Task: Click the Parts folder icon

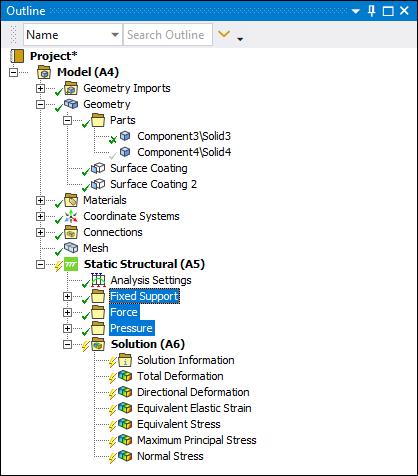Action: coord(98,120)
